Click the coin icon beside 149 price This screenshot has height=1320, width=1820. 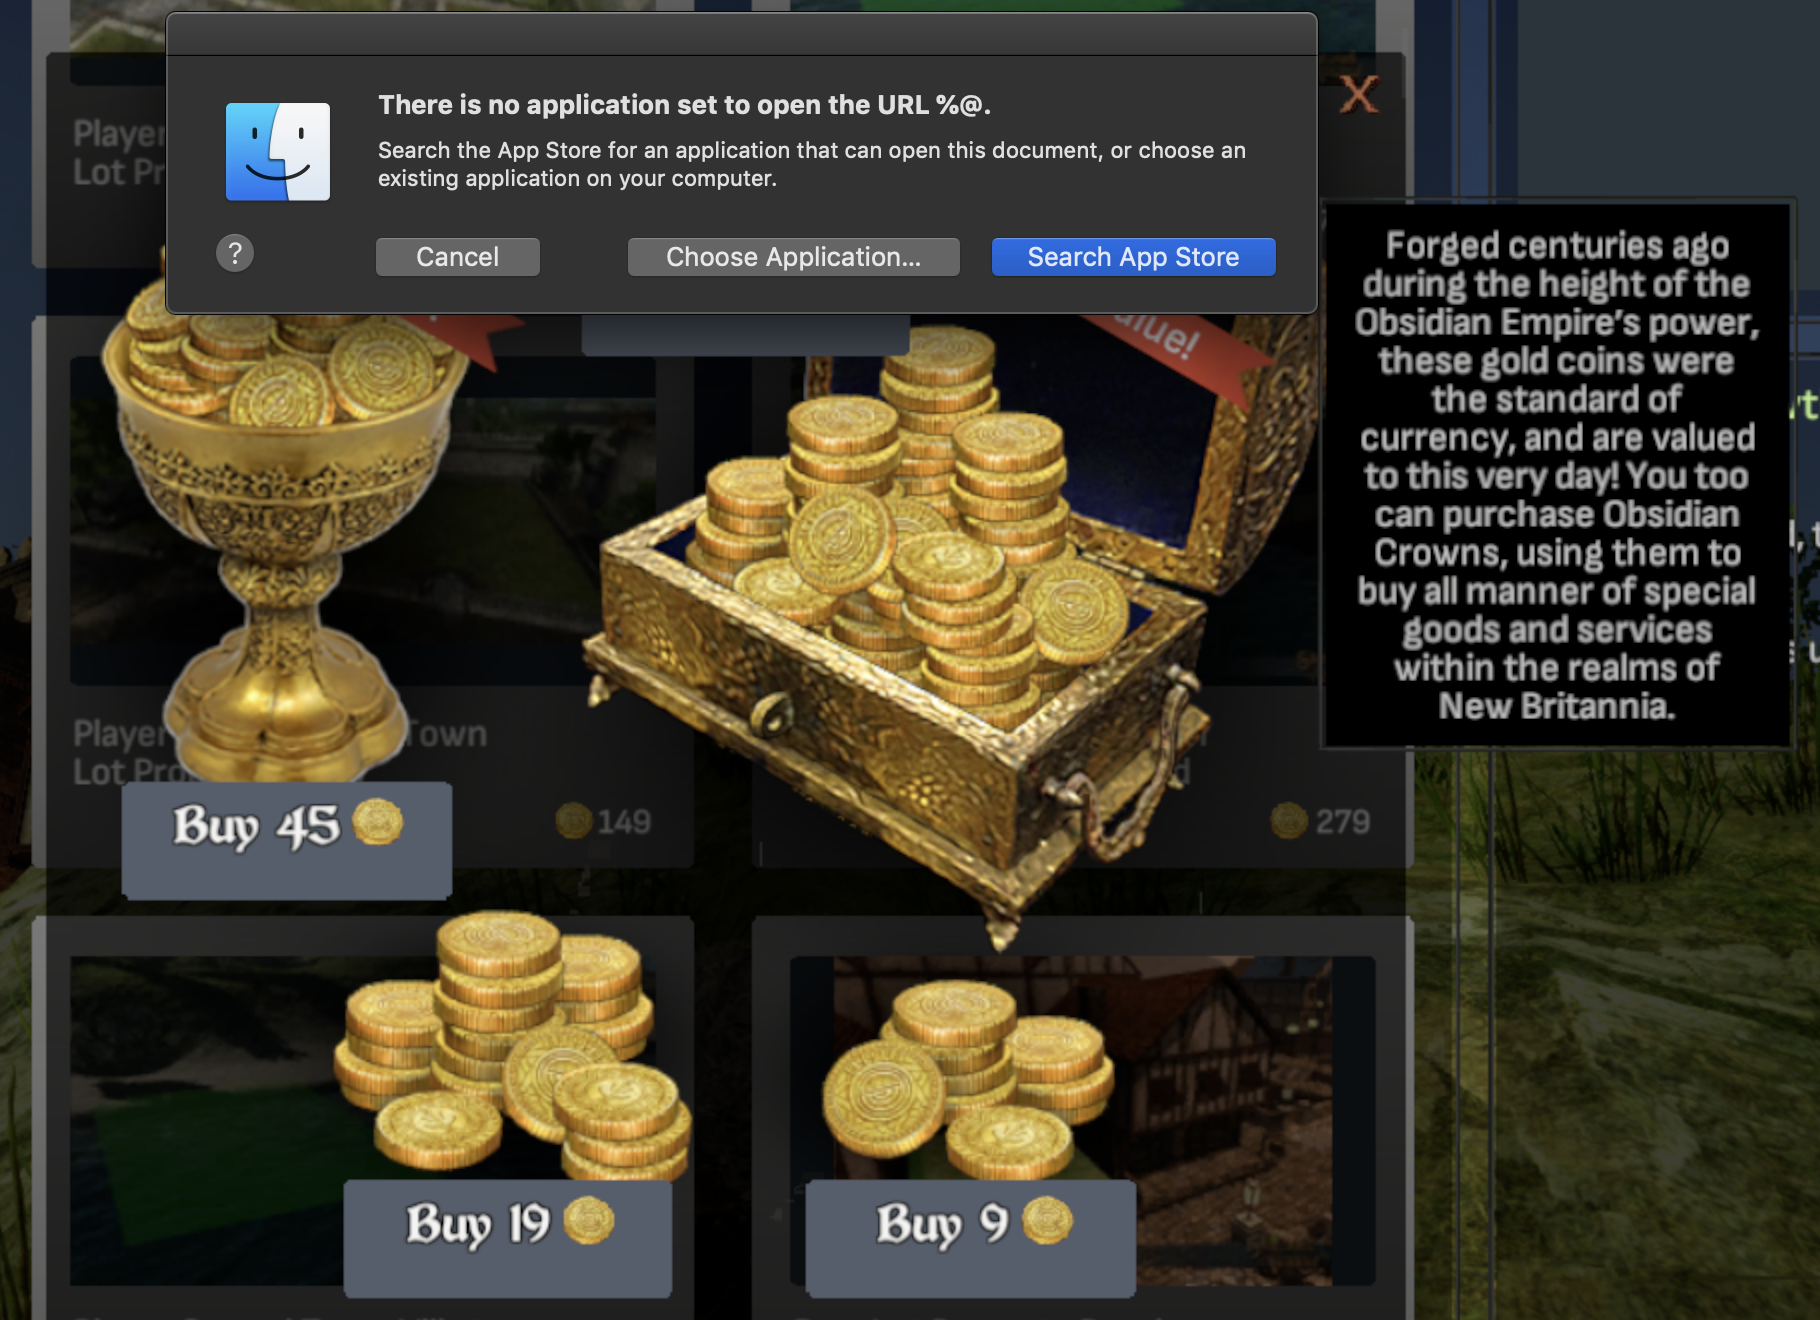click(574, 821)
